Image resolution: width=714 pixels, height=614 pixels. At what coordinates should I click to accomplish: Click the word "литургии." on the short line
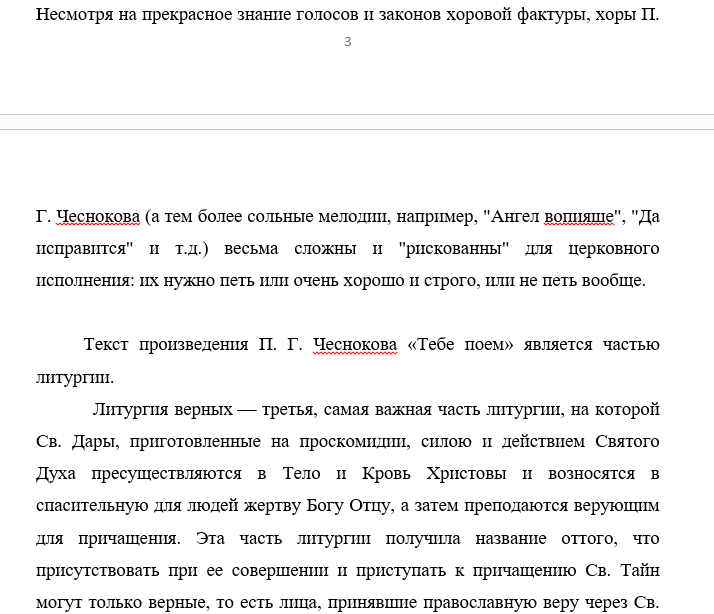pyautogui.click(x=75, y=377)
